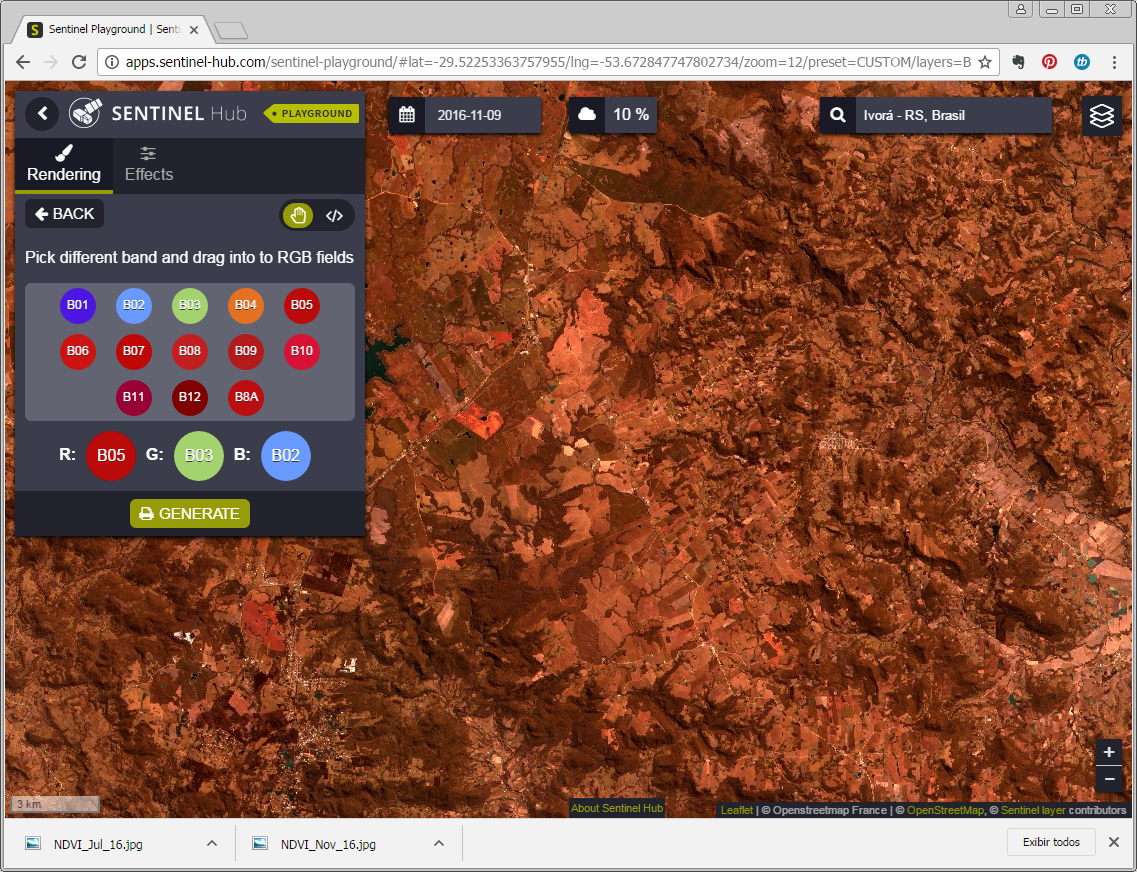Toggle the hand drag mode

[298, 215]
